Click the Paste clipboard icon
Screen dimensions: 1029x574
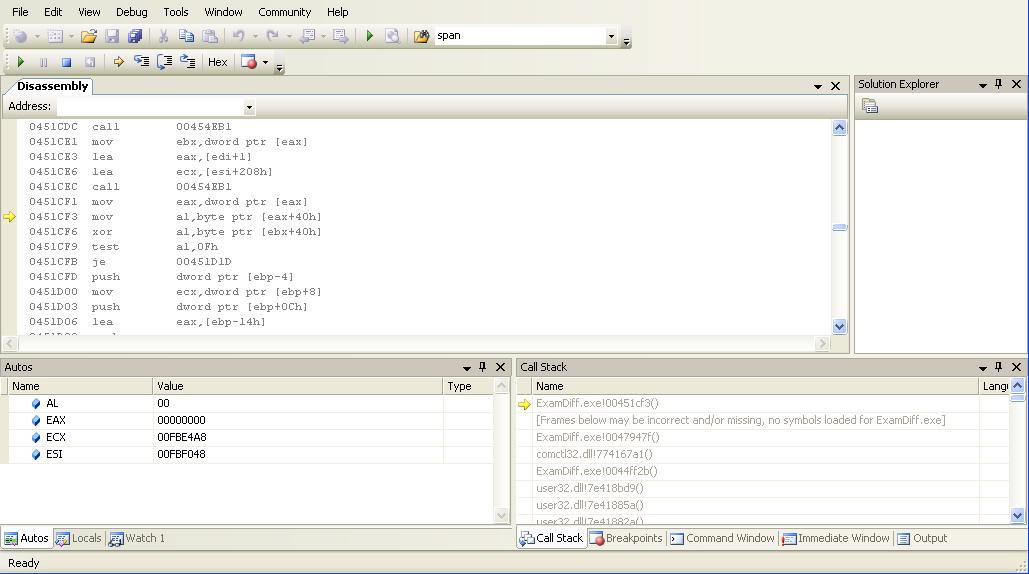click(210, 36)
